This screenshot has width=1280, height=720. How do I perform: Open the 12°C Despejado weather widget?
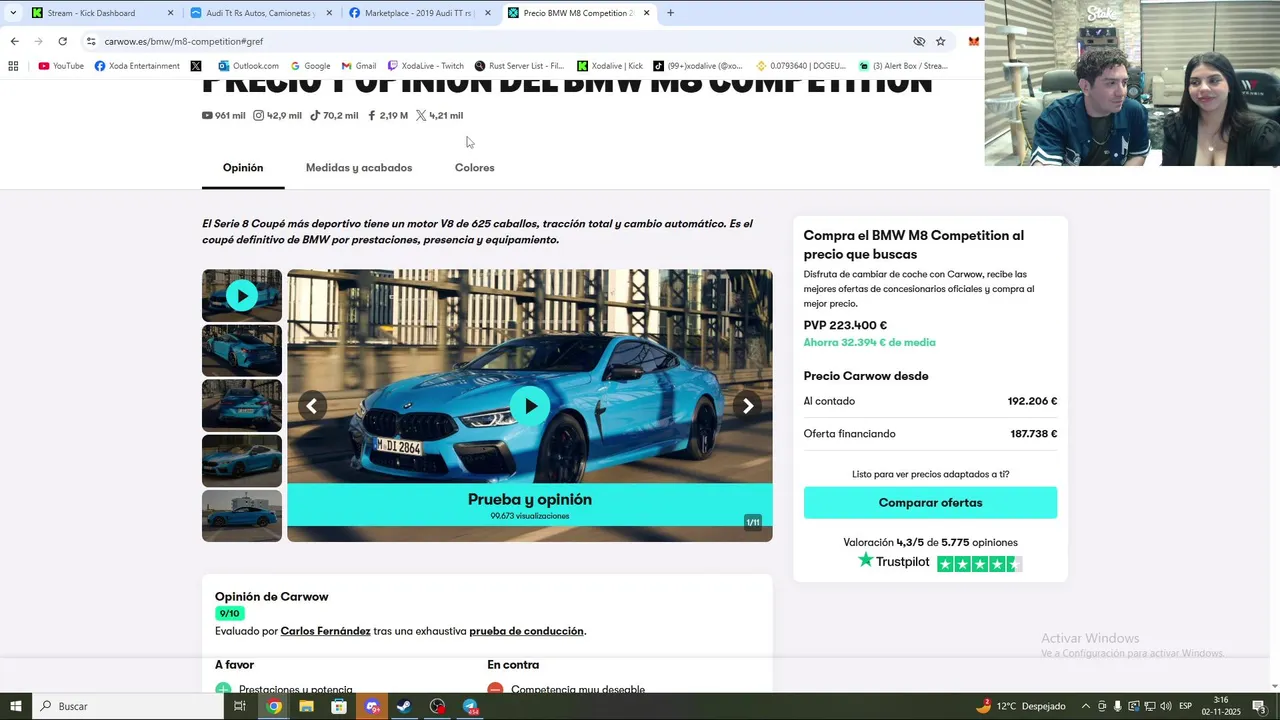coord(1020,706)
